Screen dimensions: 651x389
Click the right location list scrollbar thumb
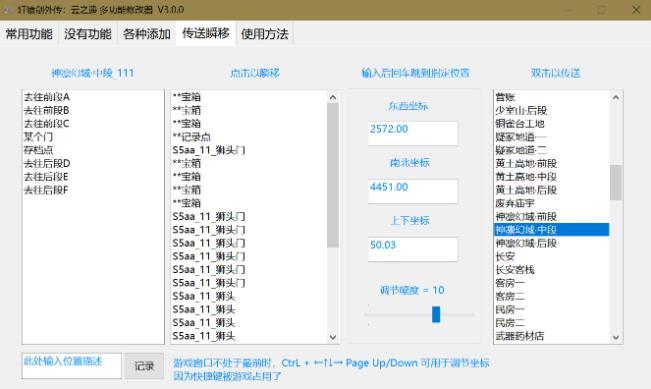click(x=616, y=182)
